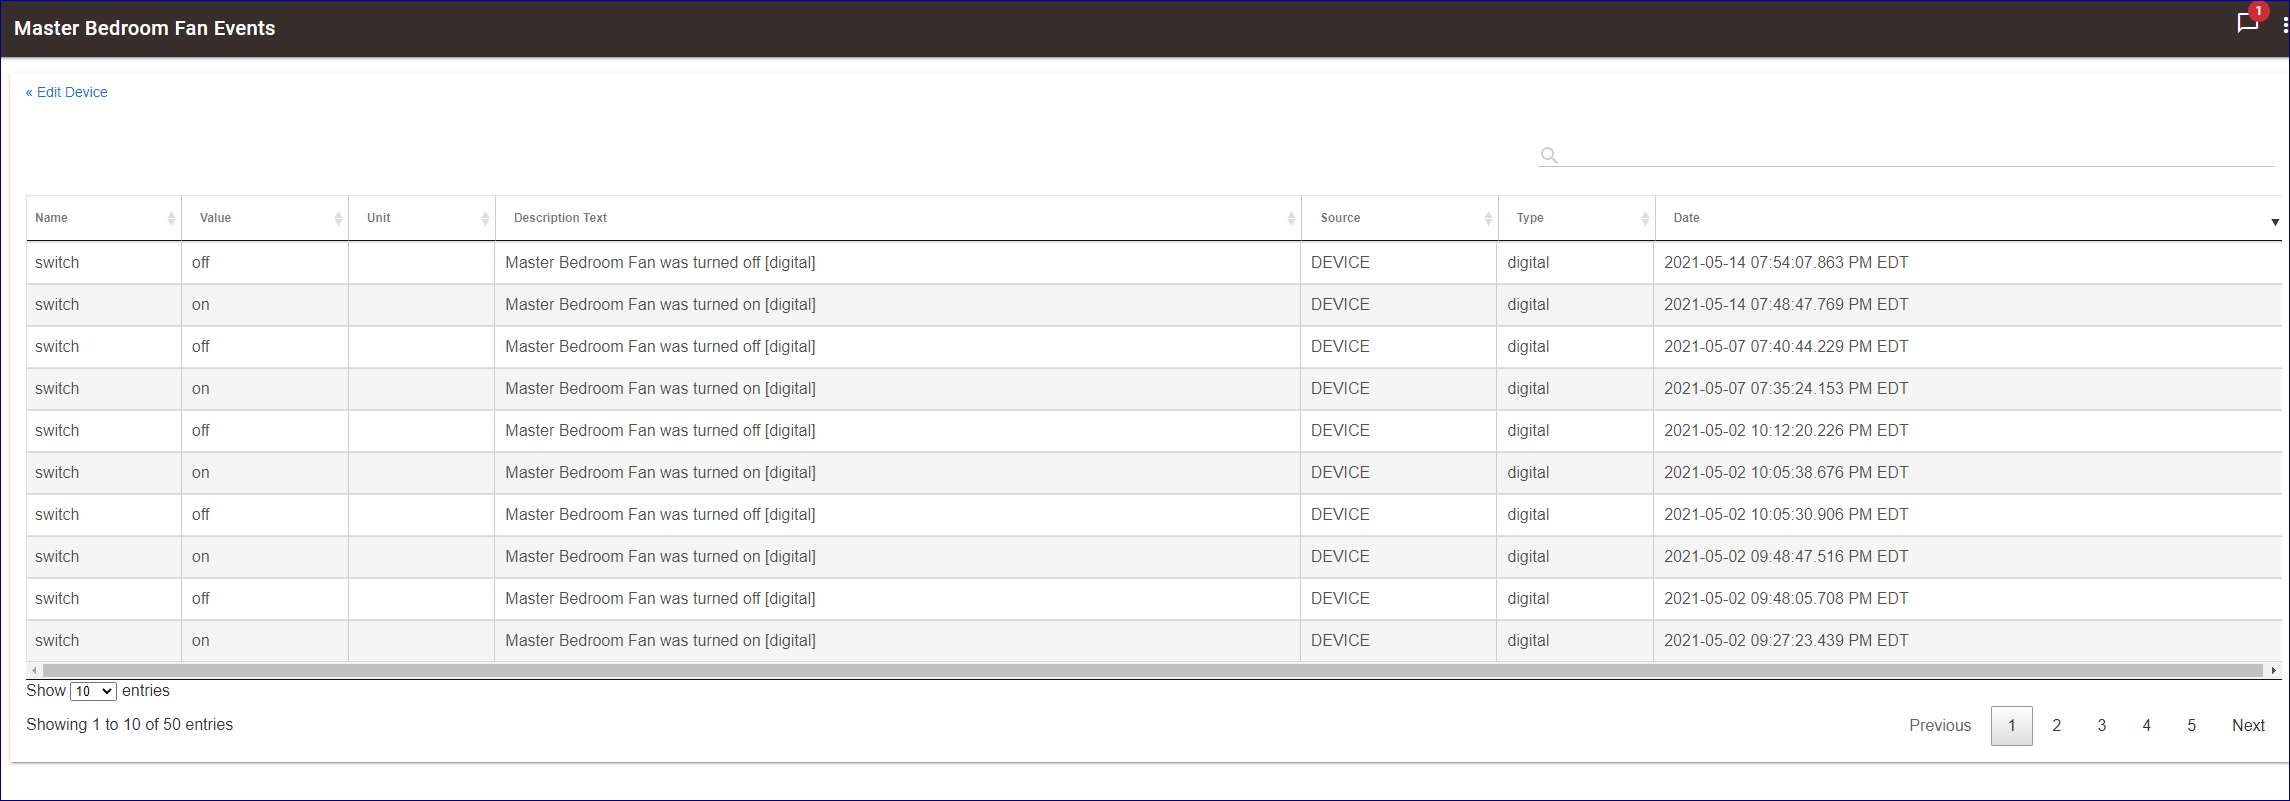2290x801 pixels.
Task: Go to Previous page
Action: (x=1940, y=725)
